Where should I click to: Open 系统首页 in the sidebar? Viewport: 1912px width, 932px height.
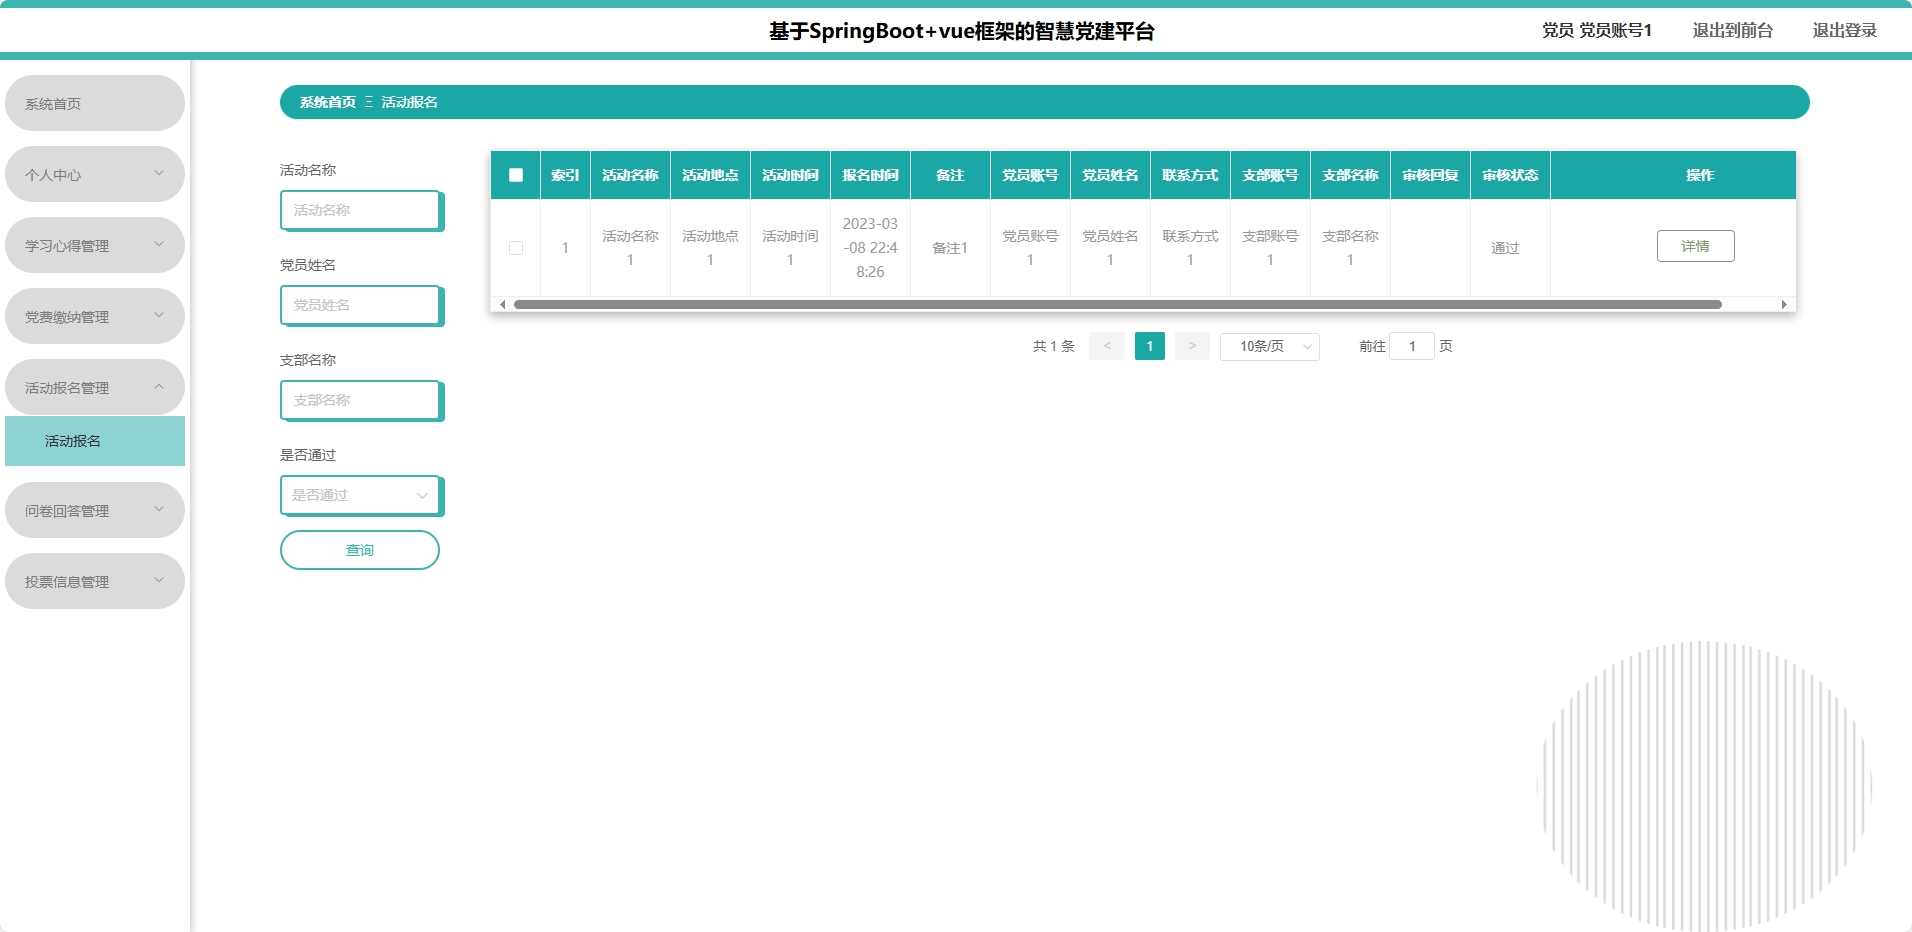coord(95,103)
